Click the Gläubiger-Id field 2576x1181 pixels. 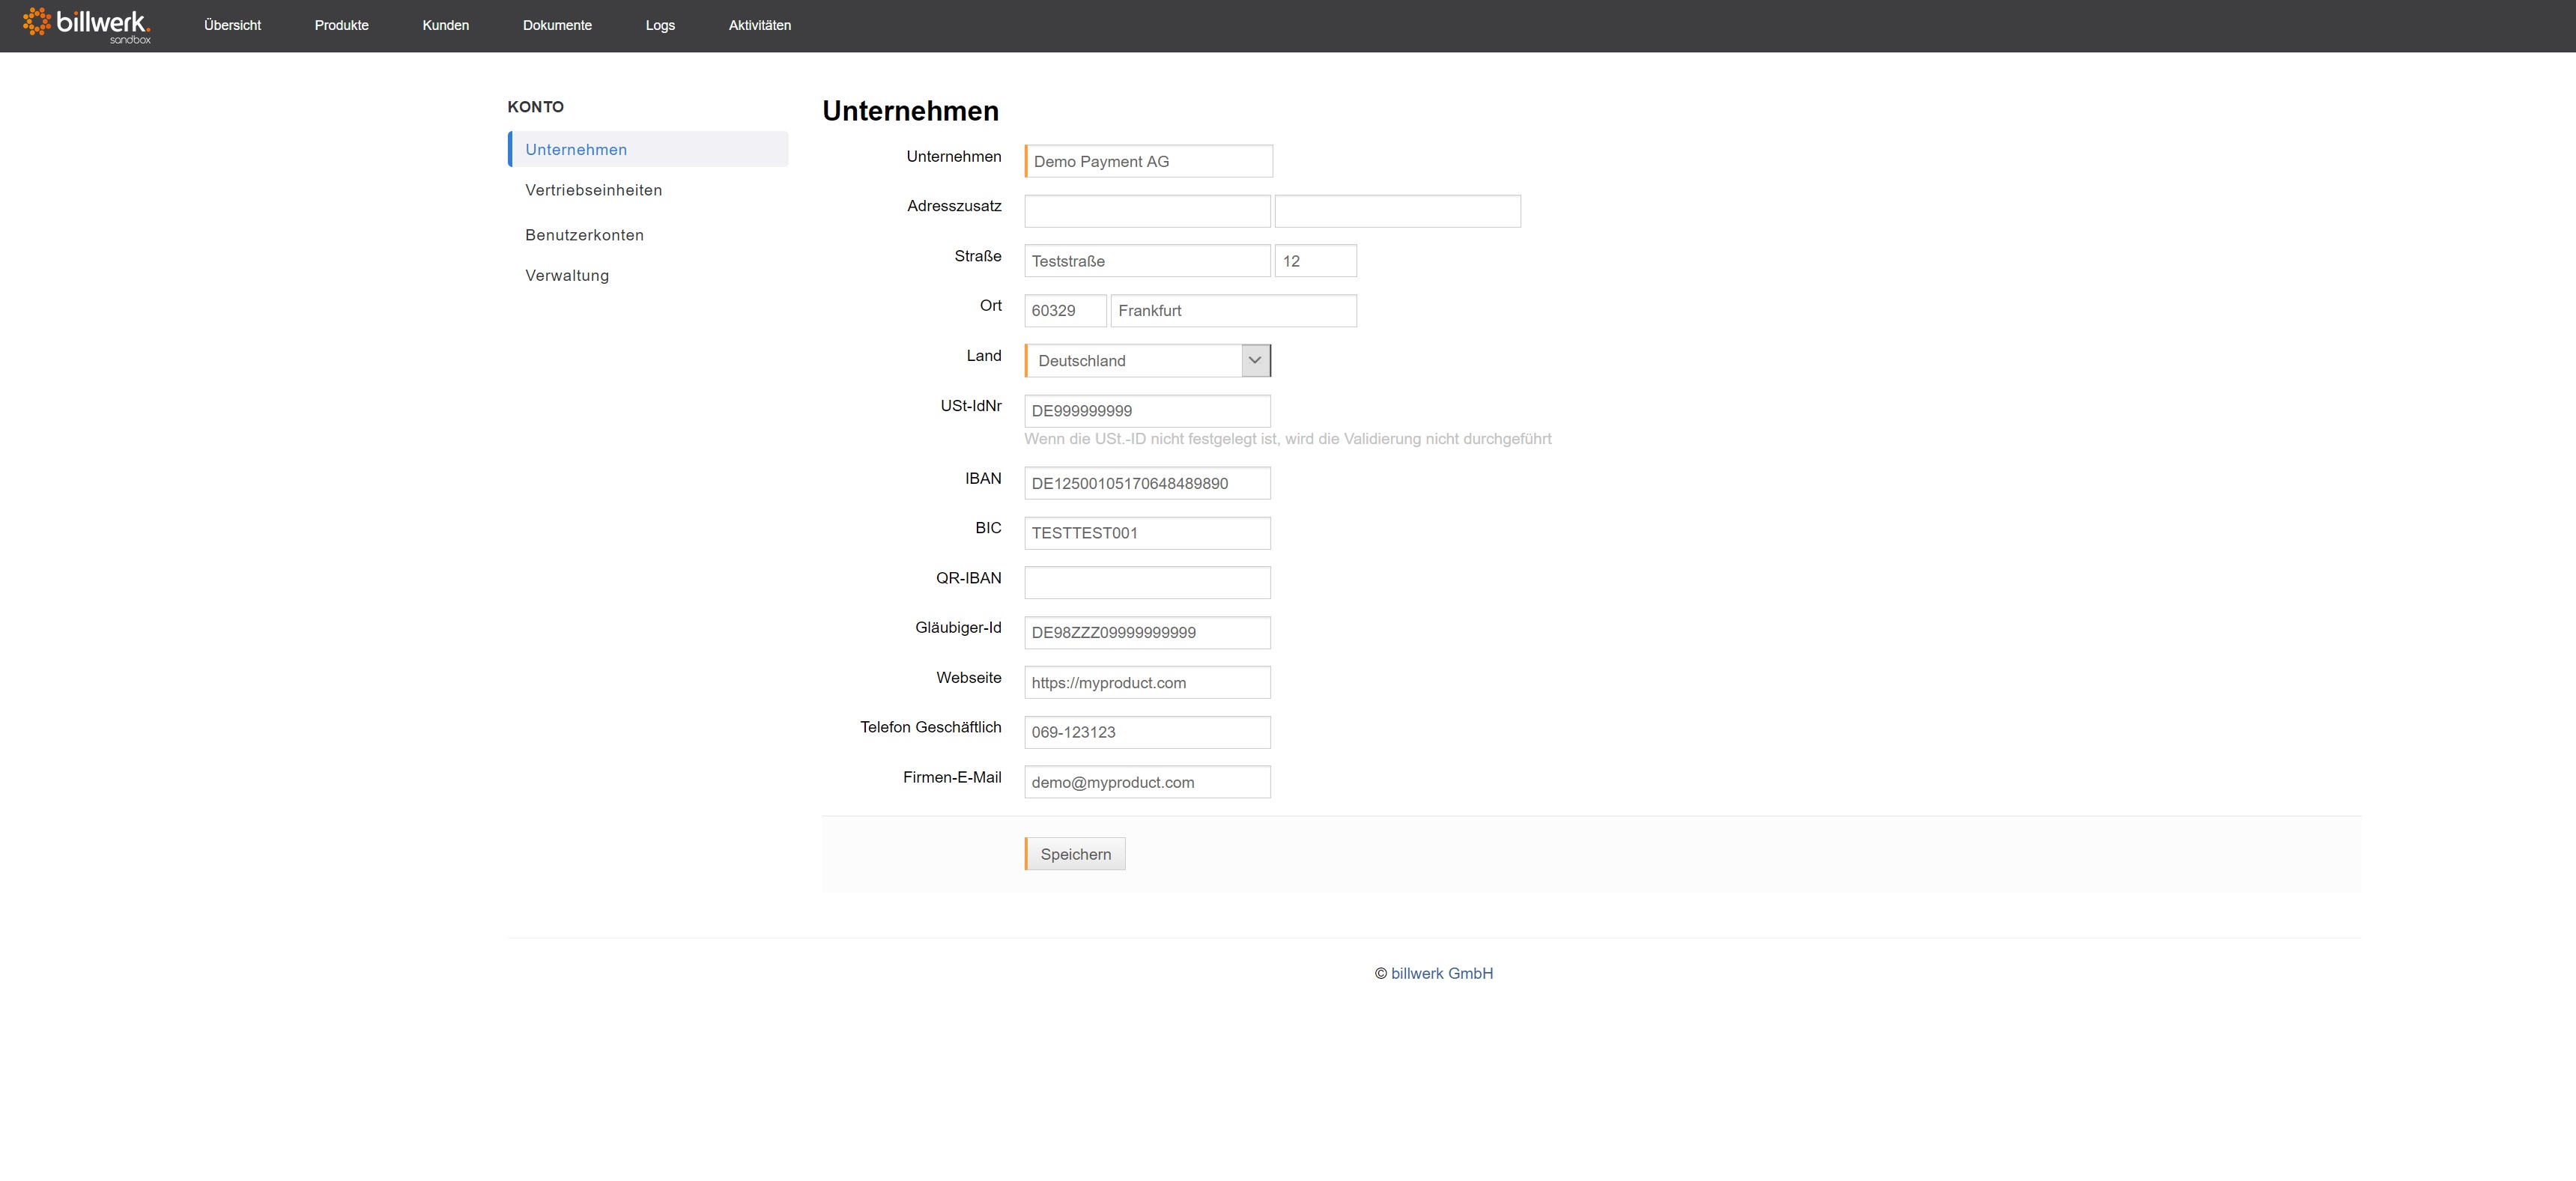[1147, 632]
